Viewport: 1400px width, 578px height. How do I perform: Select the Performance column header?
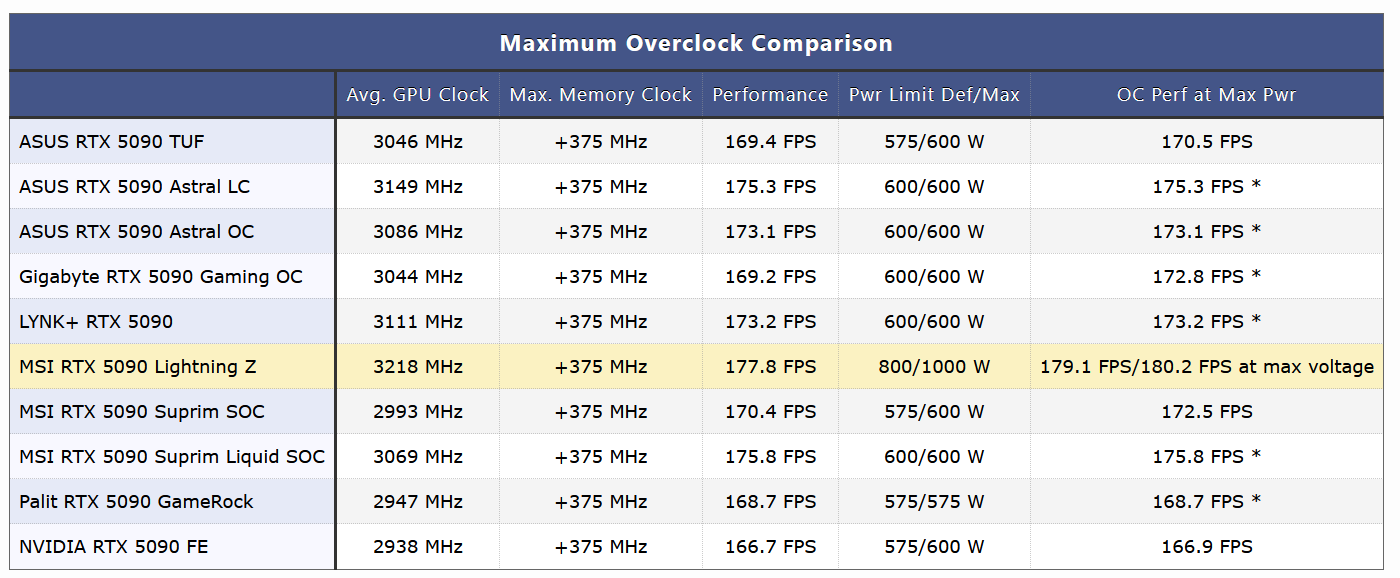[770, 95]
